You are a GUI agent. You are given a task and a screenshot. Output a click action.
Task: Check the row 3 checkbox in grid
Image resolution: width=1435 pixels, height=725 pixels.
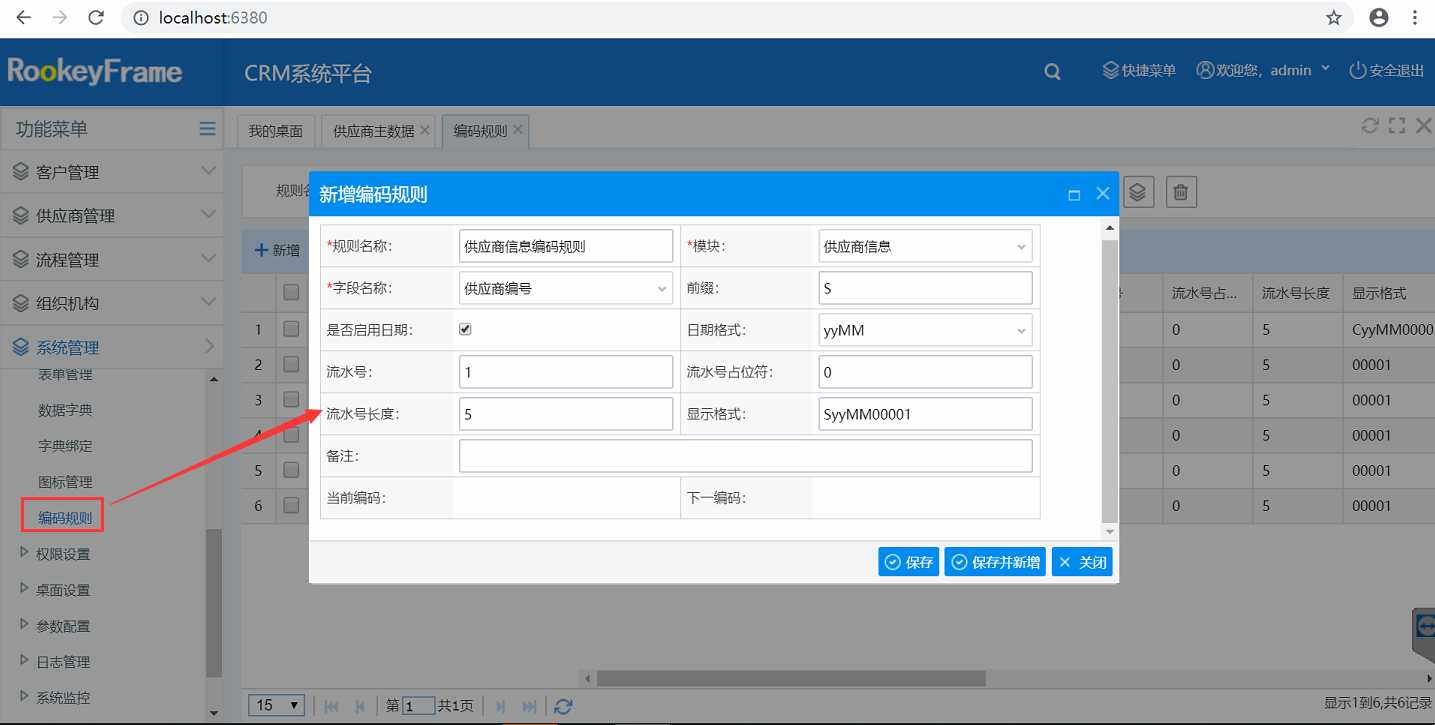tap(291, 399)
